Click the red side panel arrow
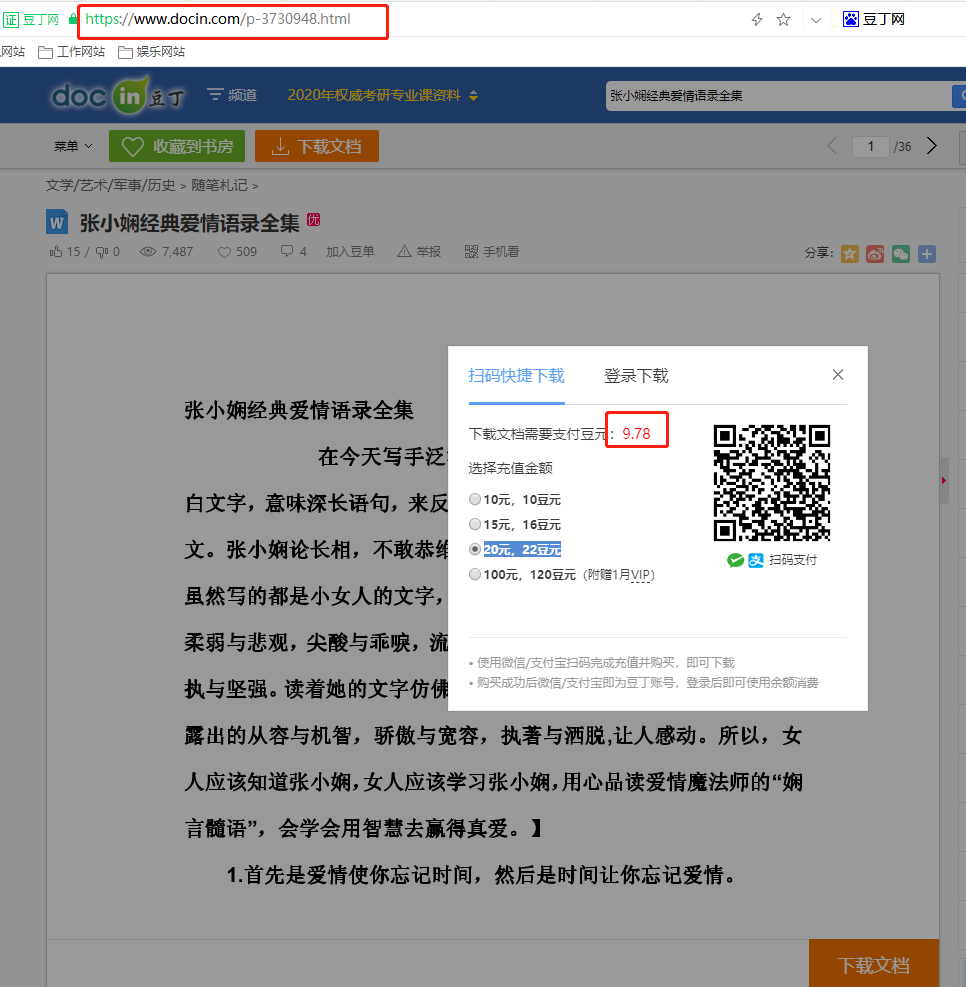Image resolution: width=966 pixels, height=987 pixels. coord(944,480)
